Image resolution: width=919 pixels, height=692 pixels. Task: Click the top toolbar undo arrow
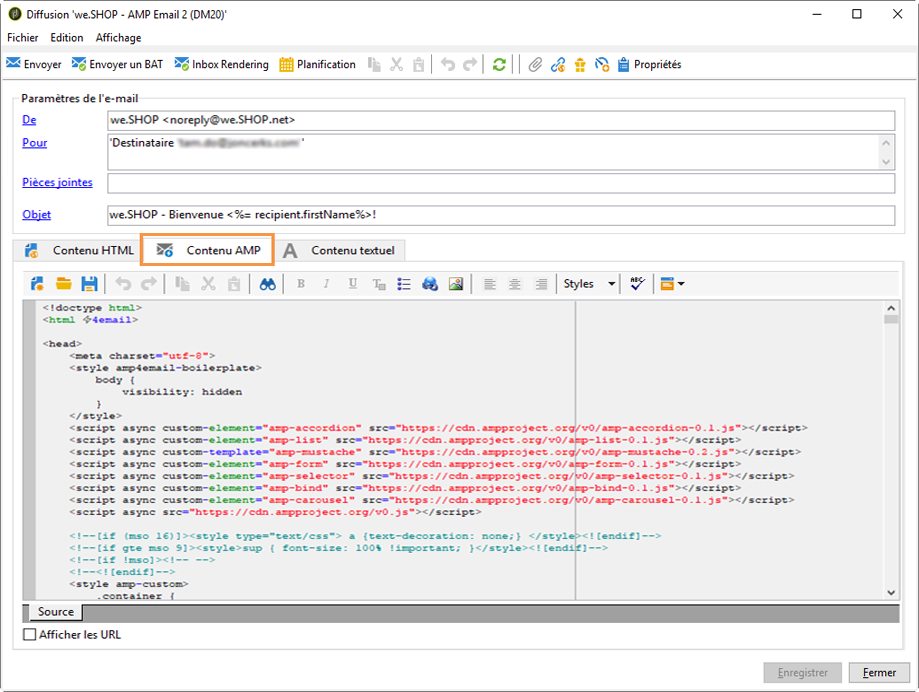pyautogui.click(x=448, y=64)
